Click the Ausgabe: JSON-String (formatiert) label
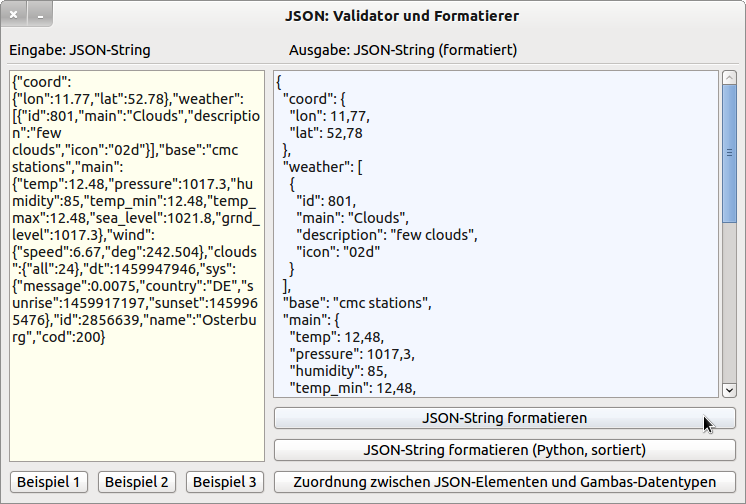 403,50
